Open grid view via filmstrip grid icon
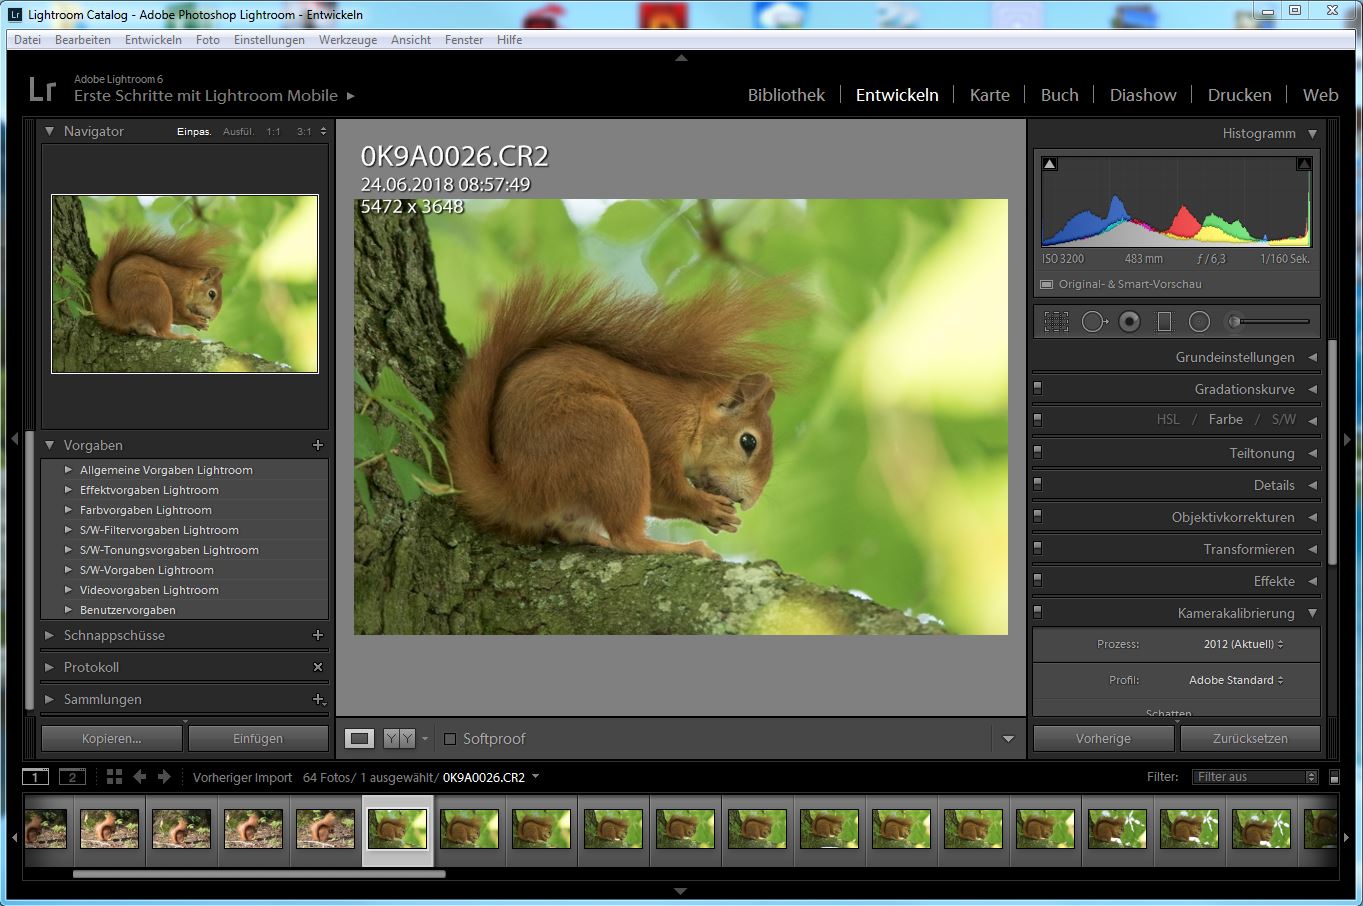The width and height of the screenshot is (1363, 906). click(x=114, y=777)
